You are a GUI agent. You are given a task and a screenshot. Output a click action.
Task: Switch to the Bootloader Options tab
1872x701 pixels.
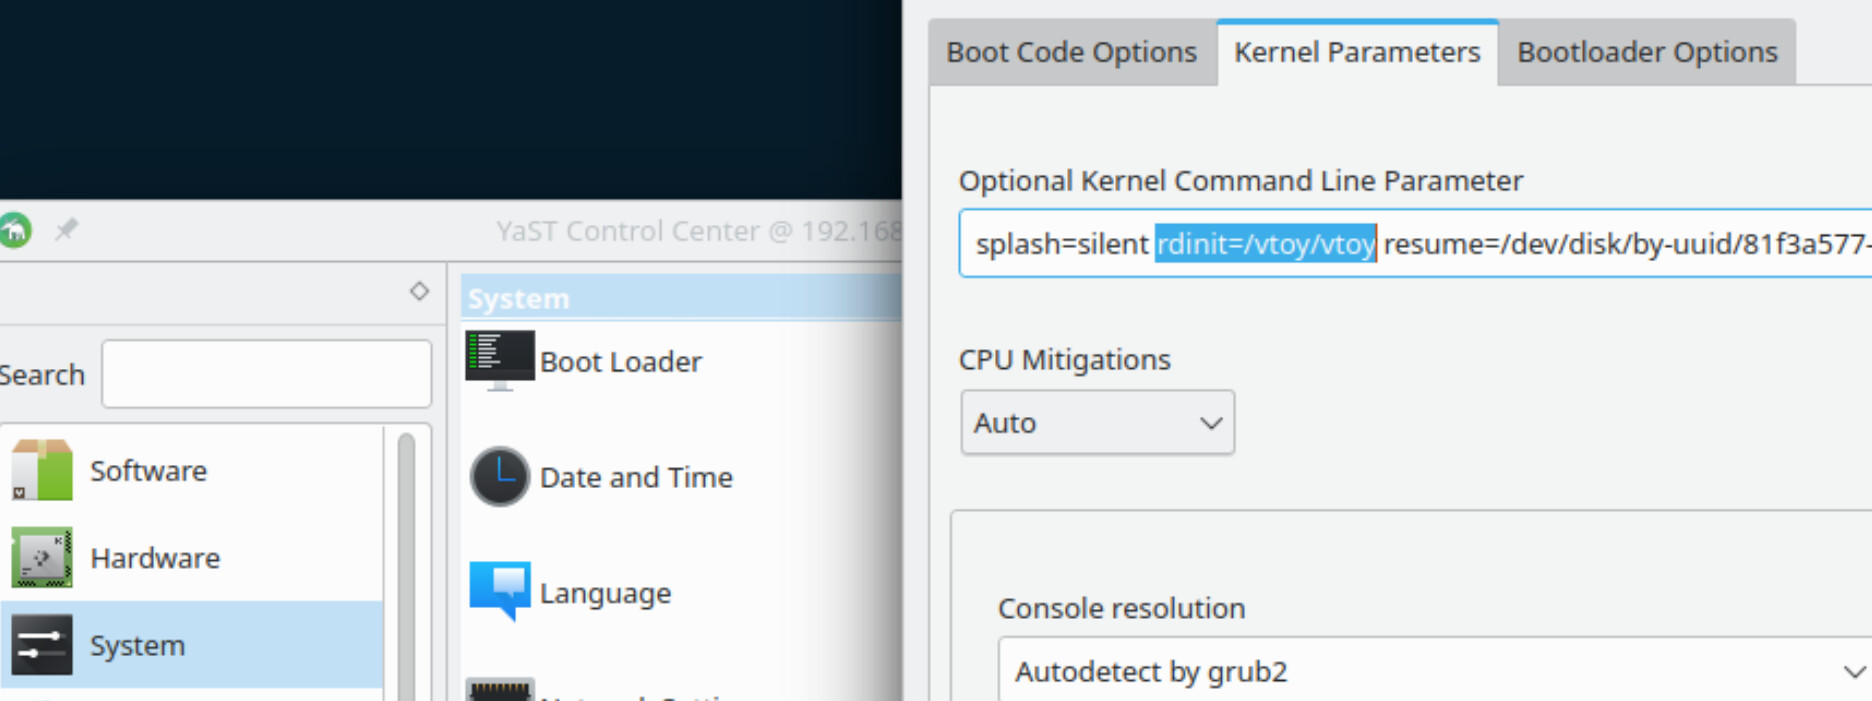pyautogui.click(x=1646, y=52)
